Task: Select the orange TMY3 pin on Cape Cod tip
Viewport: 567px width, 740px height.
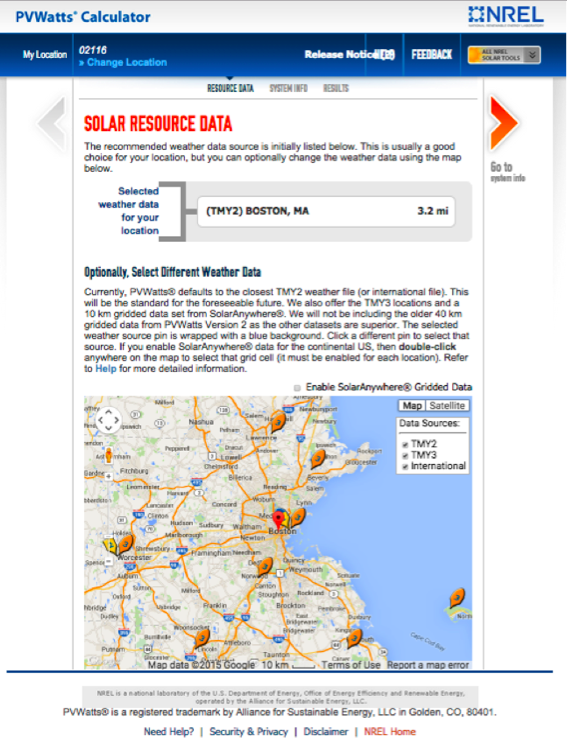Action: [457, 597]
